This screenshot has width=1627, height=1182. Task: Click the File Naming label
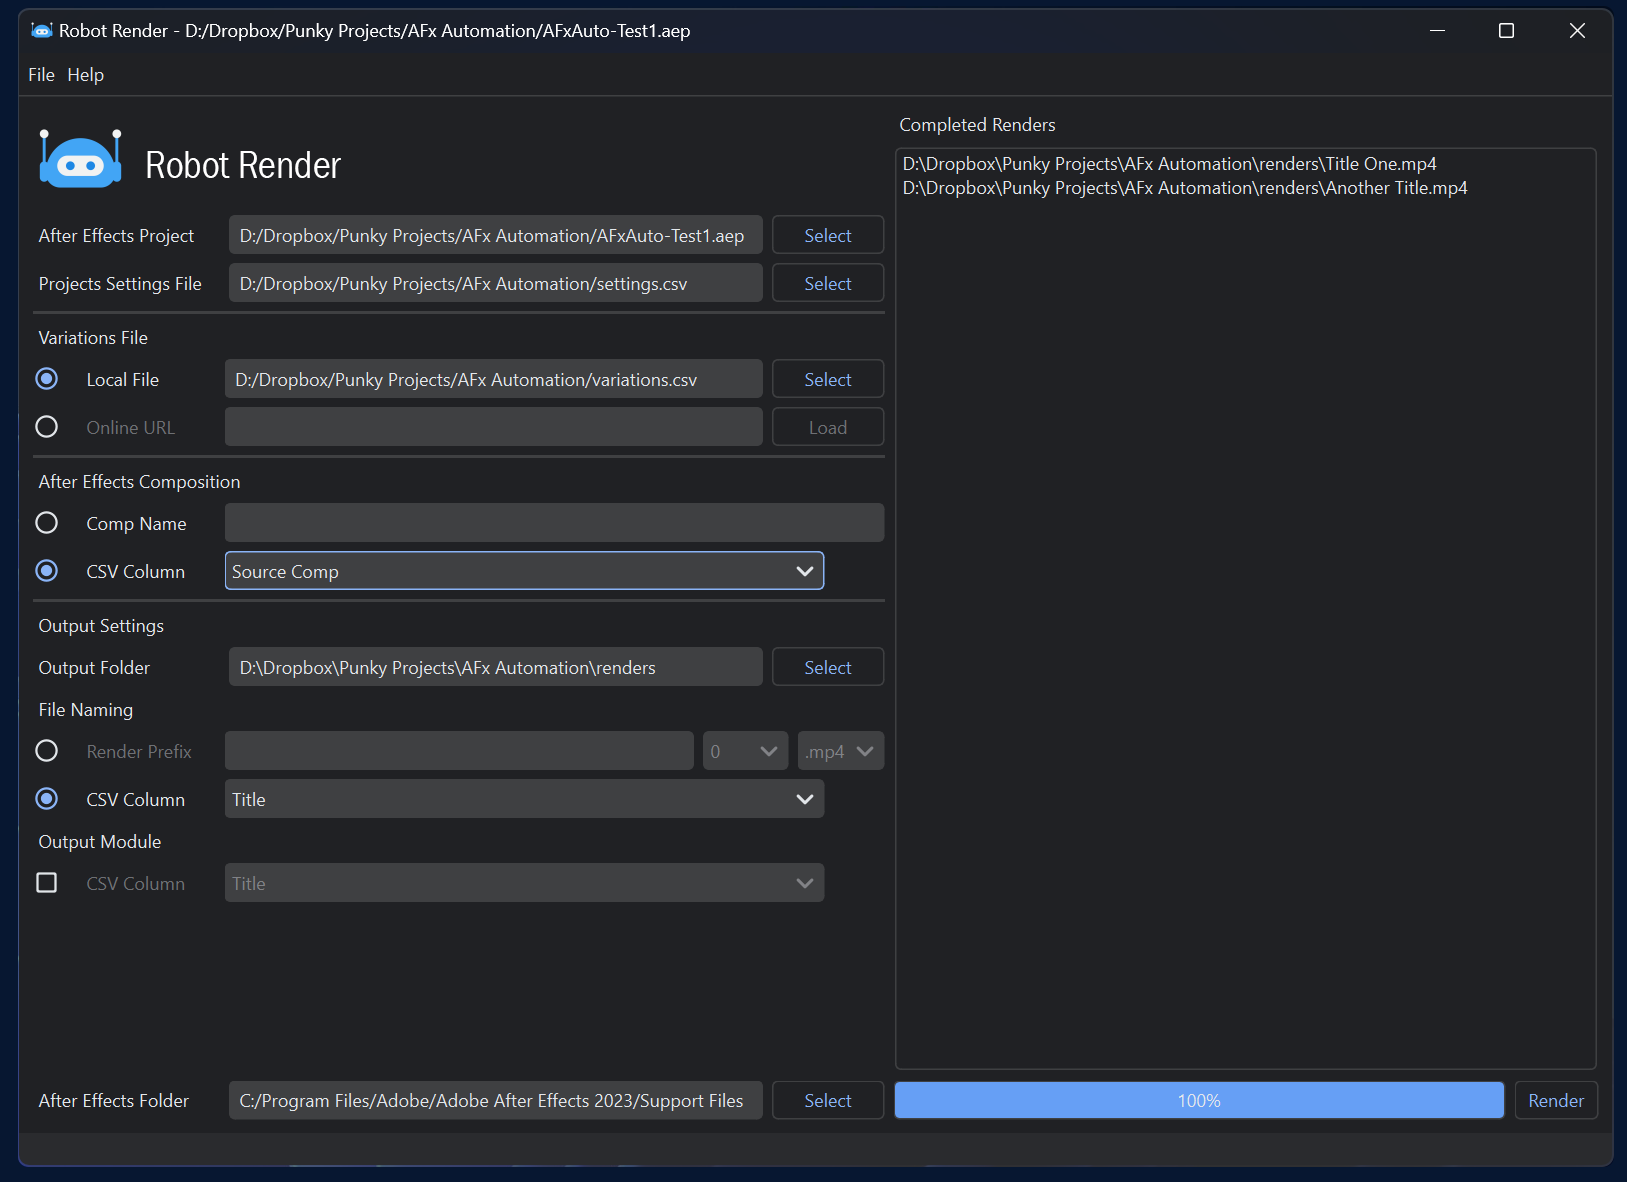point(86,710)
